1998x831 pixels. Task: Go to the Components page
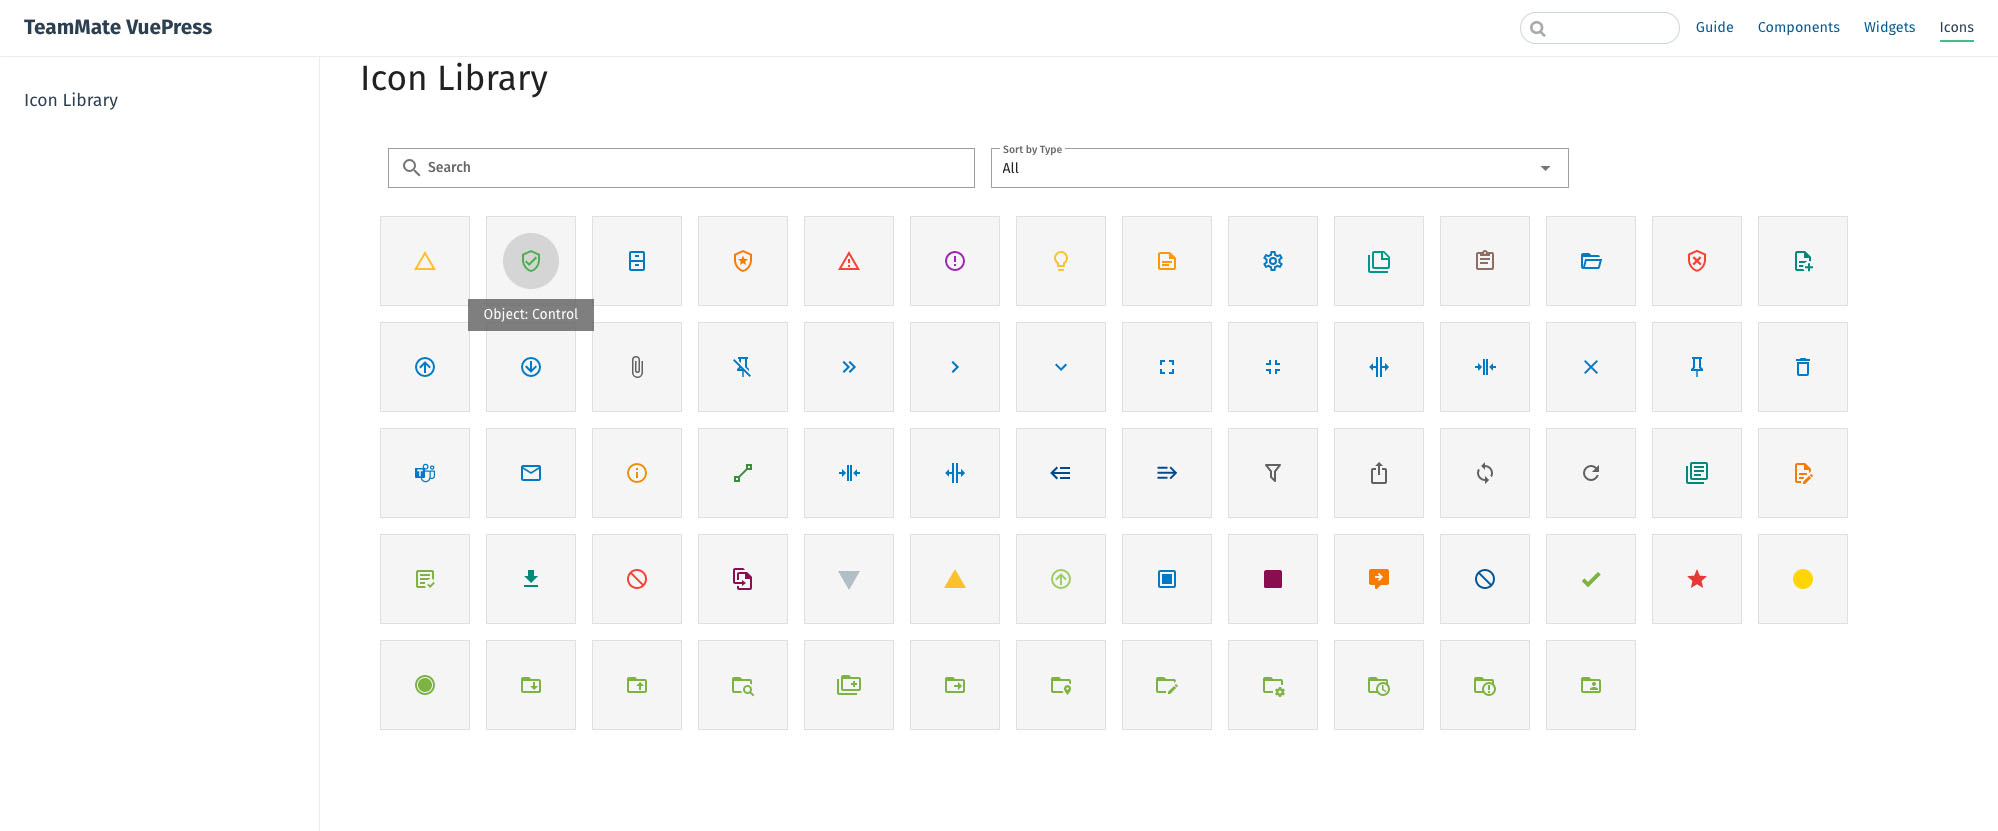1798,27
